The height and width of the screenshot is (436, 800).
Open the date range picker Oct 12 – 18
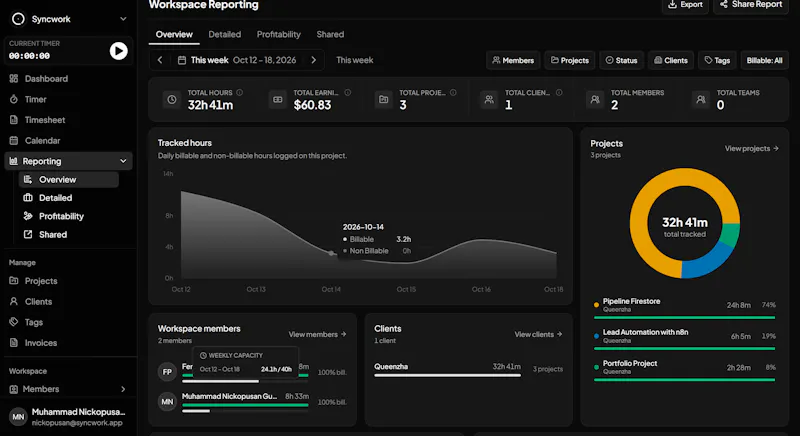237,60
